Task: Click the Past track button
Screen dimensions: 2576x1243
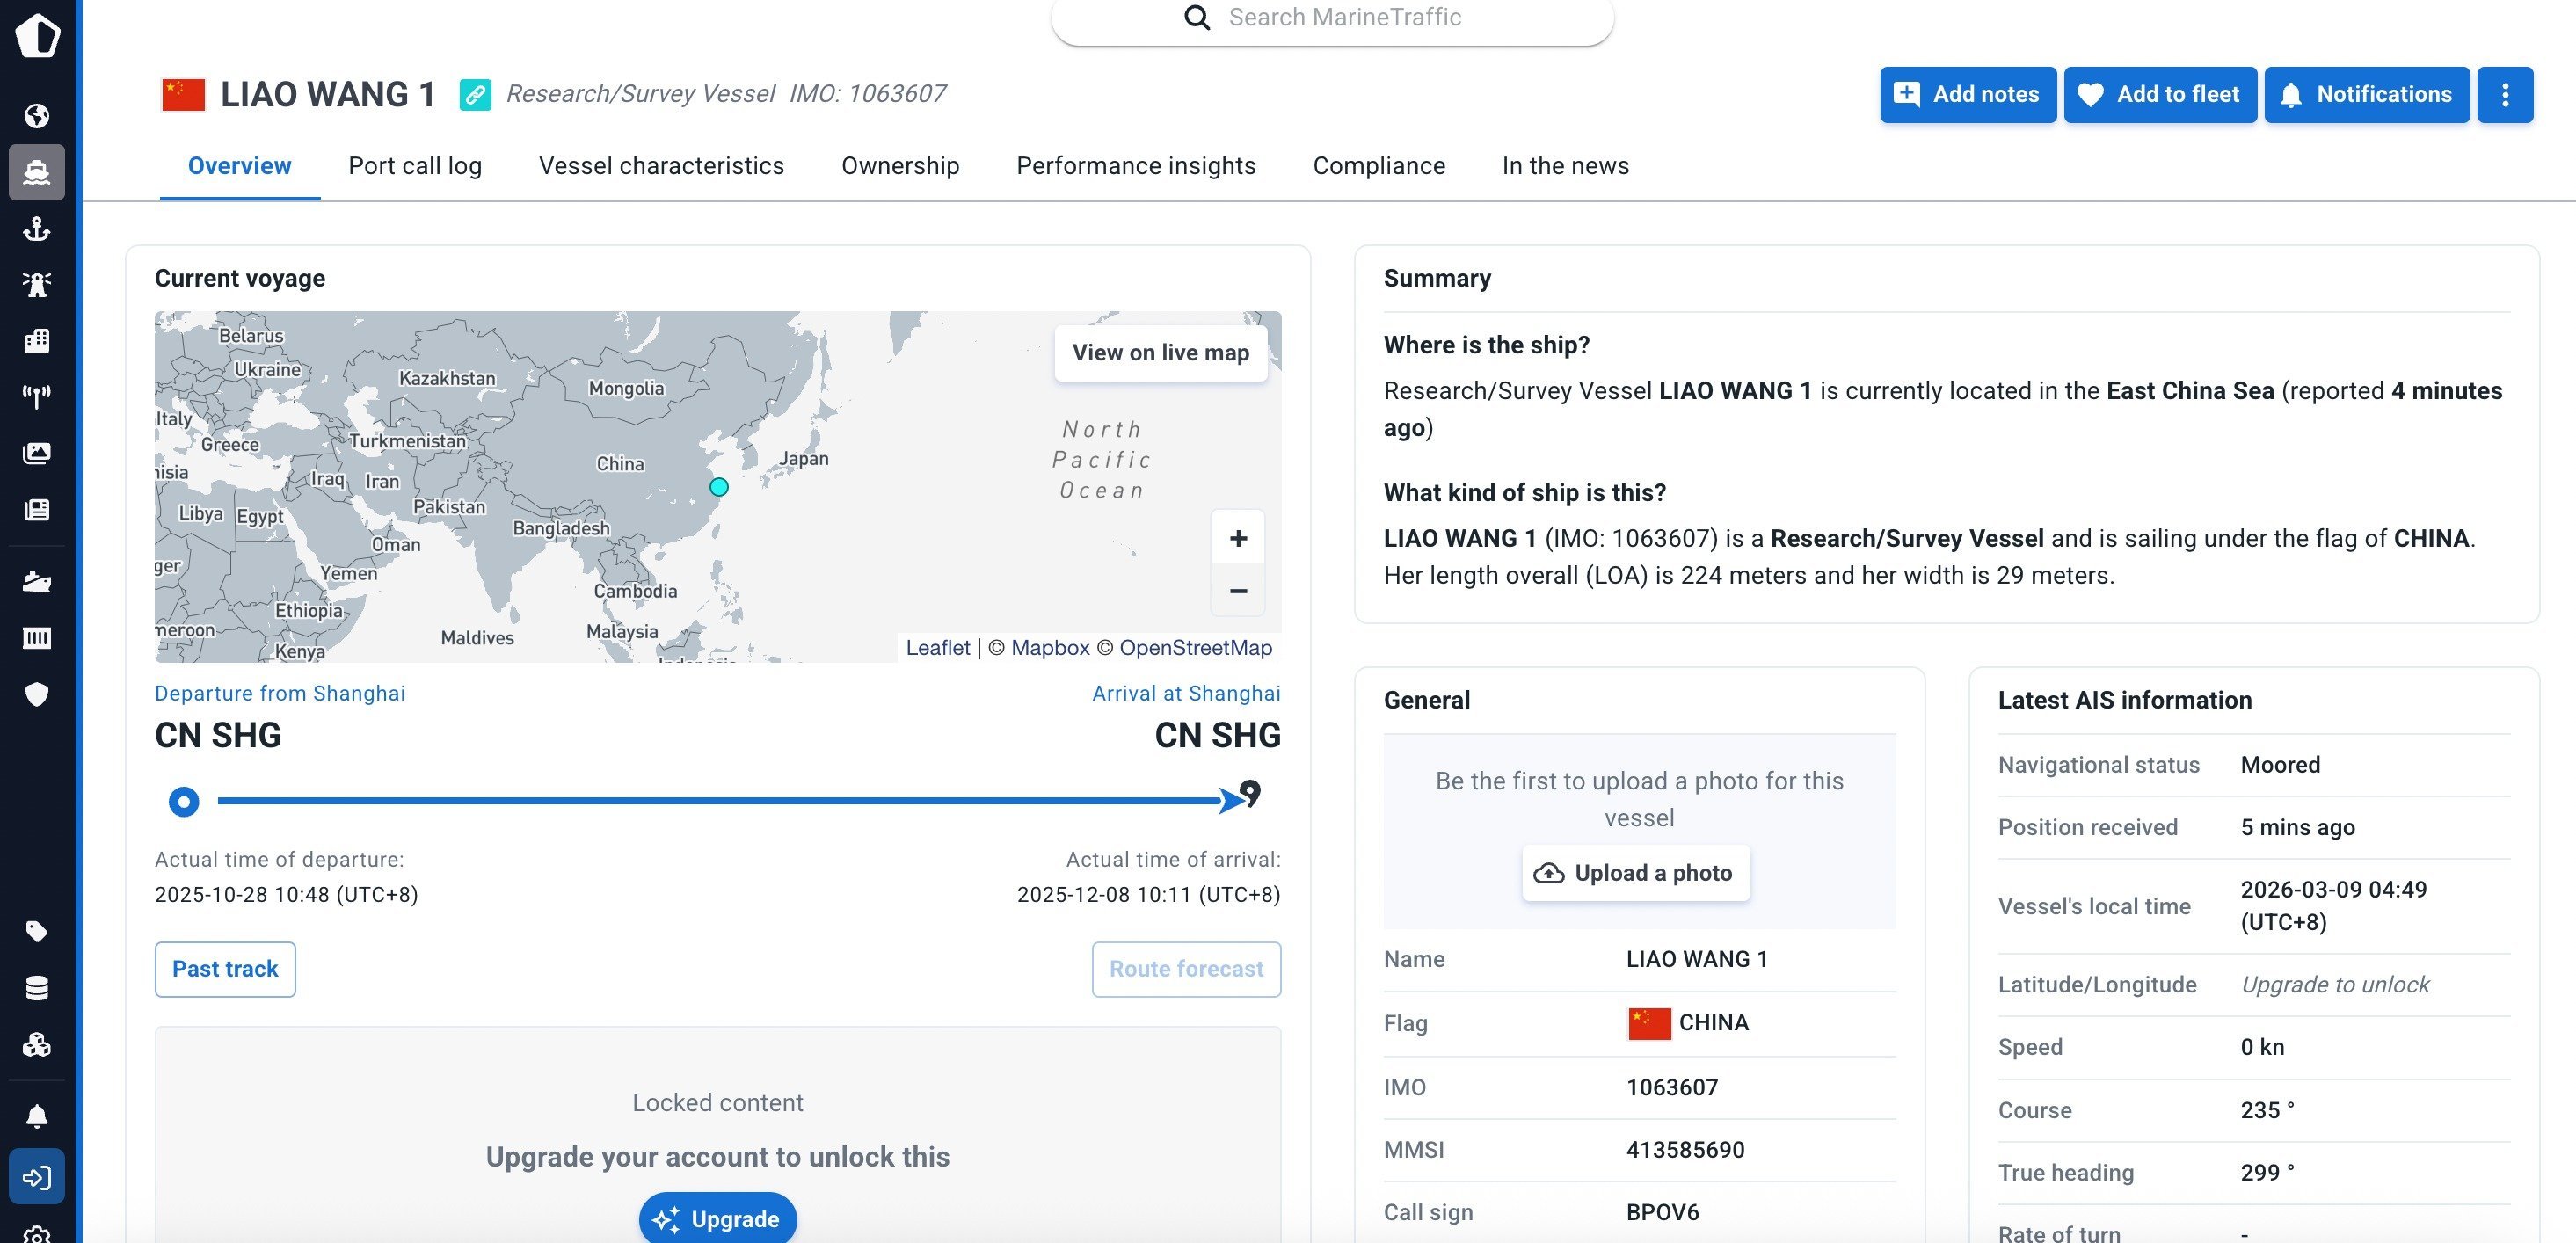Action: point(225,969)
